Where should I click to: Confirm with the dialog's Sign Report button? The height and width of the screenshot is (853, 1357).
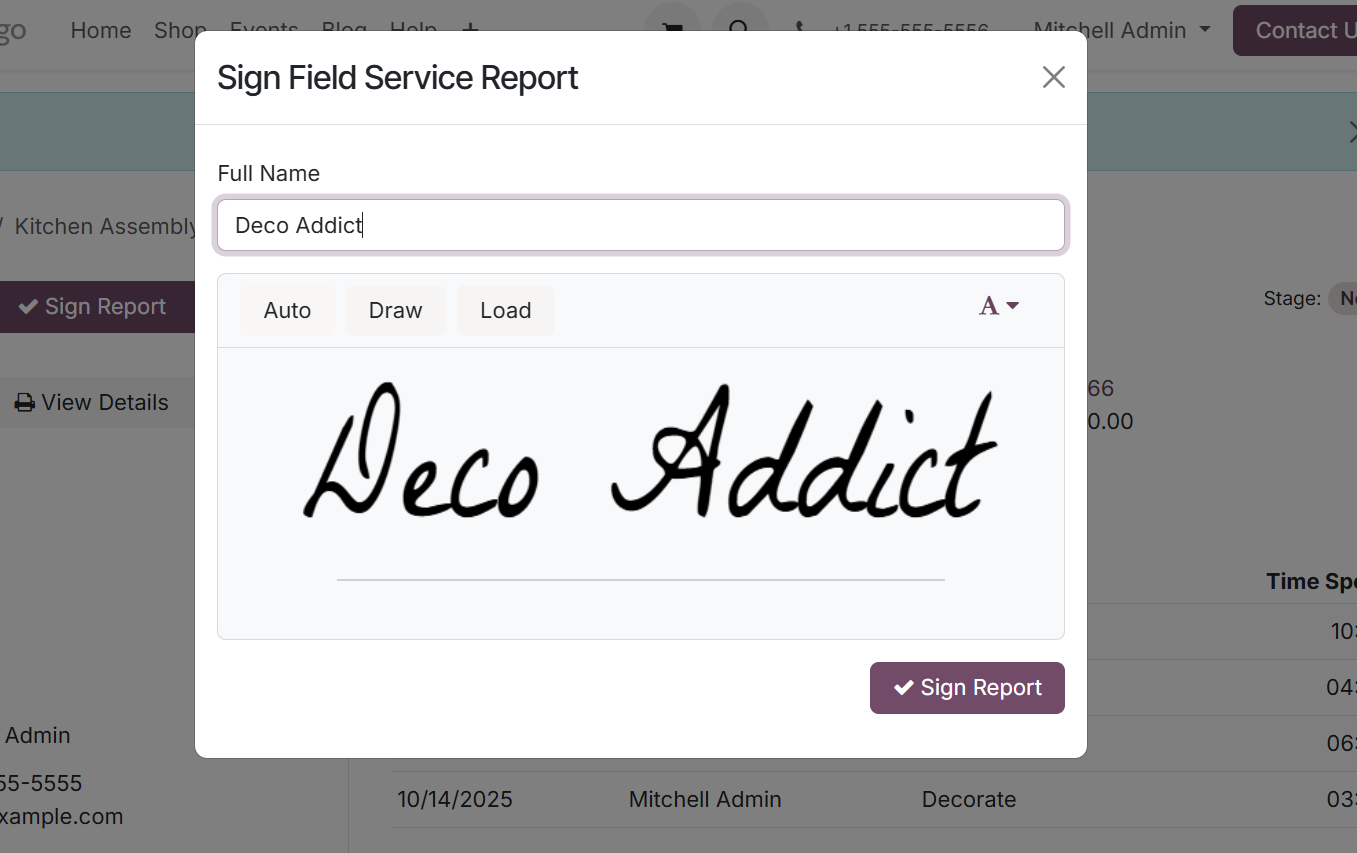967,688
